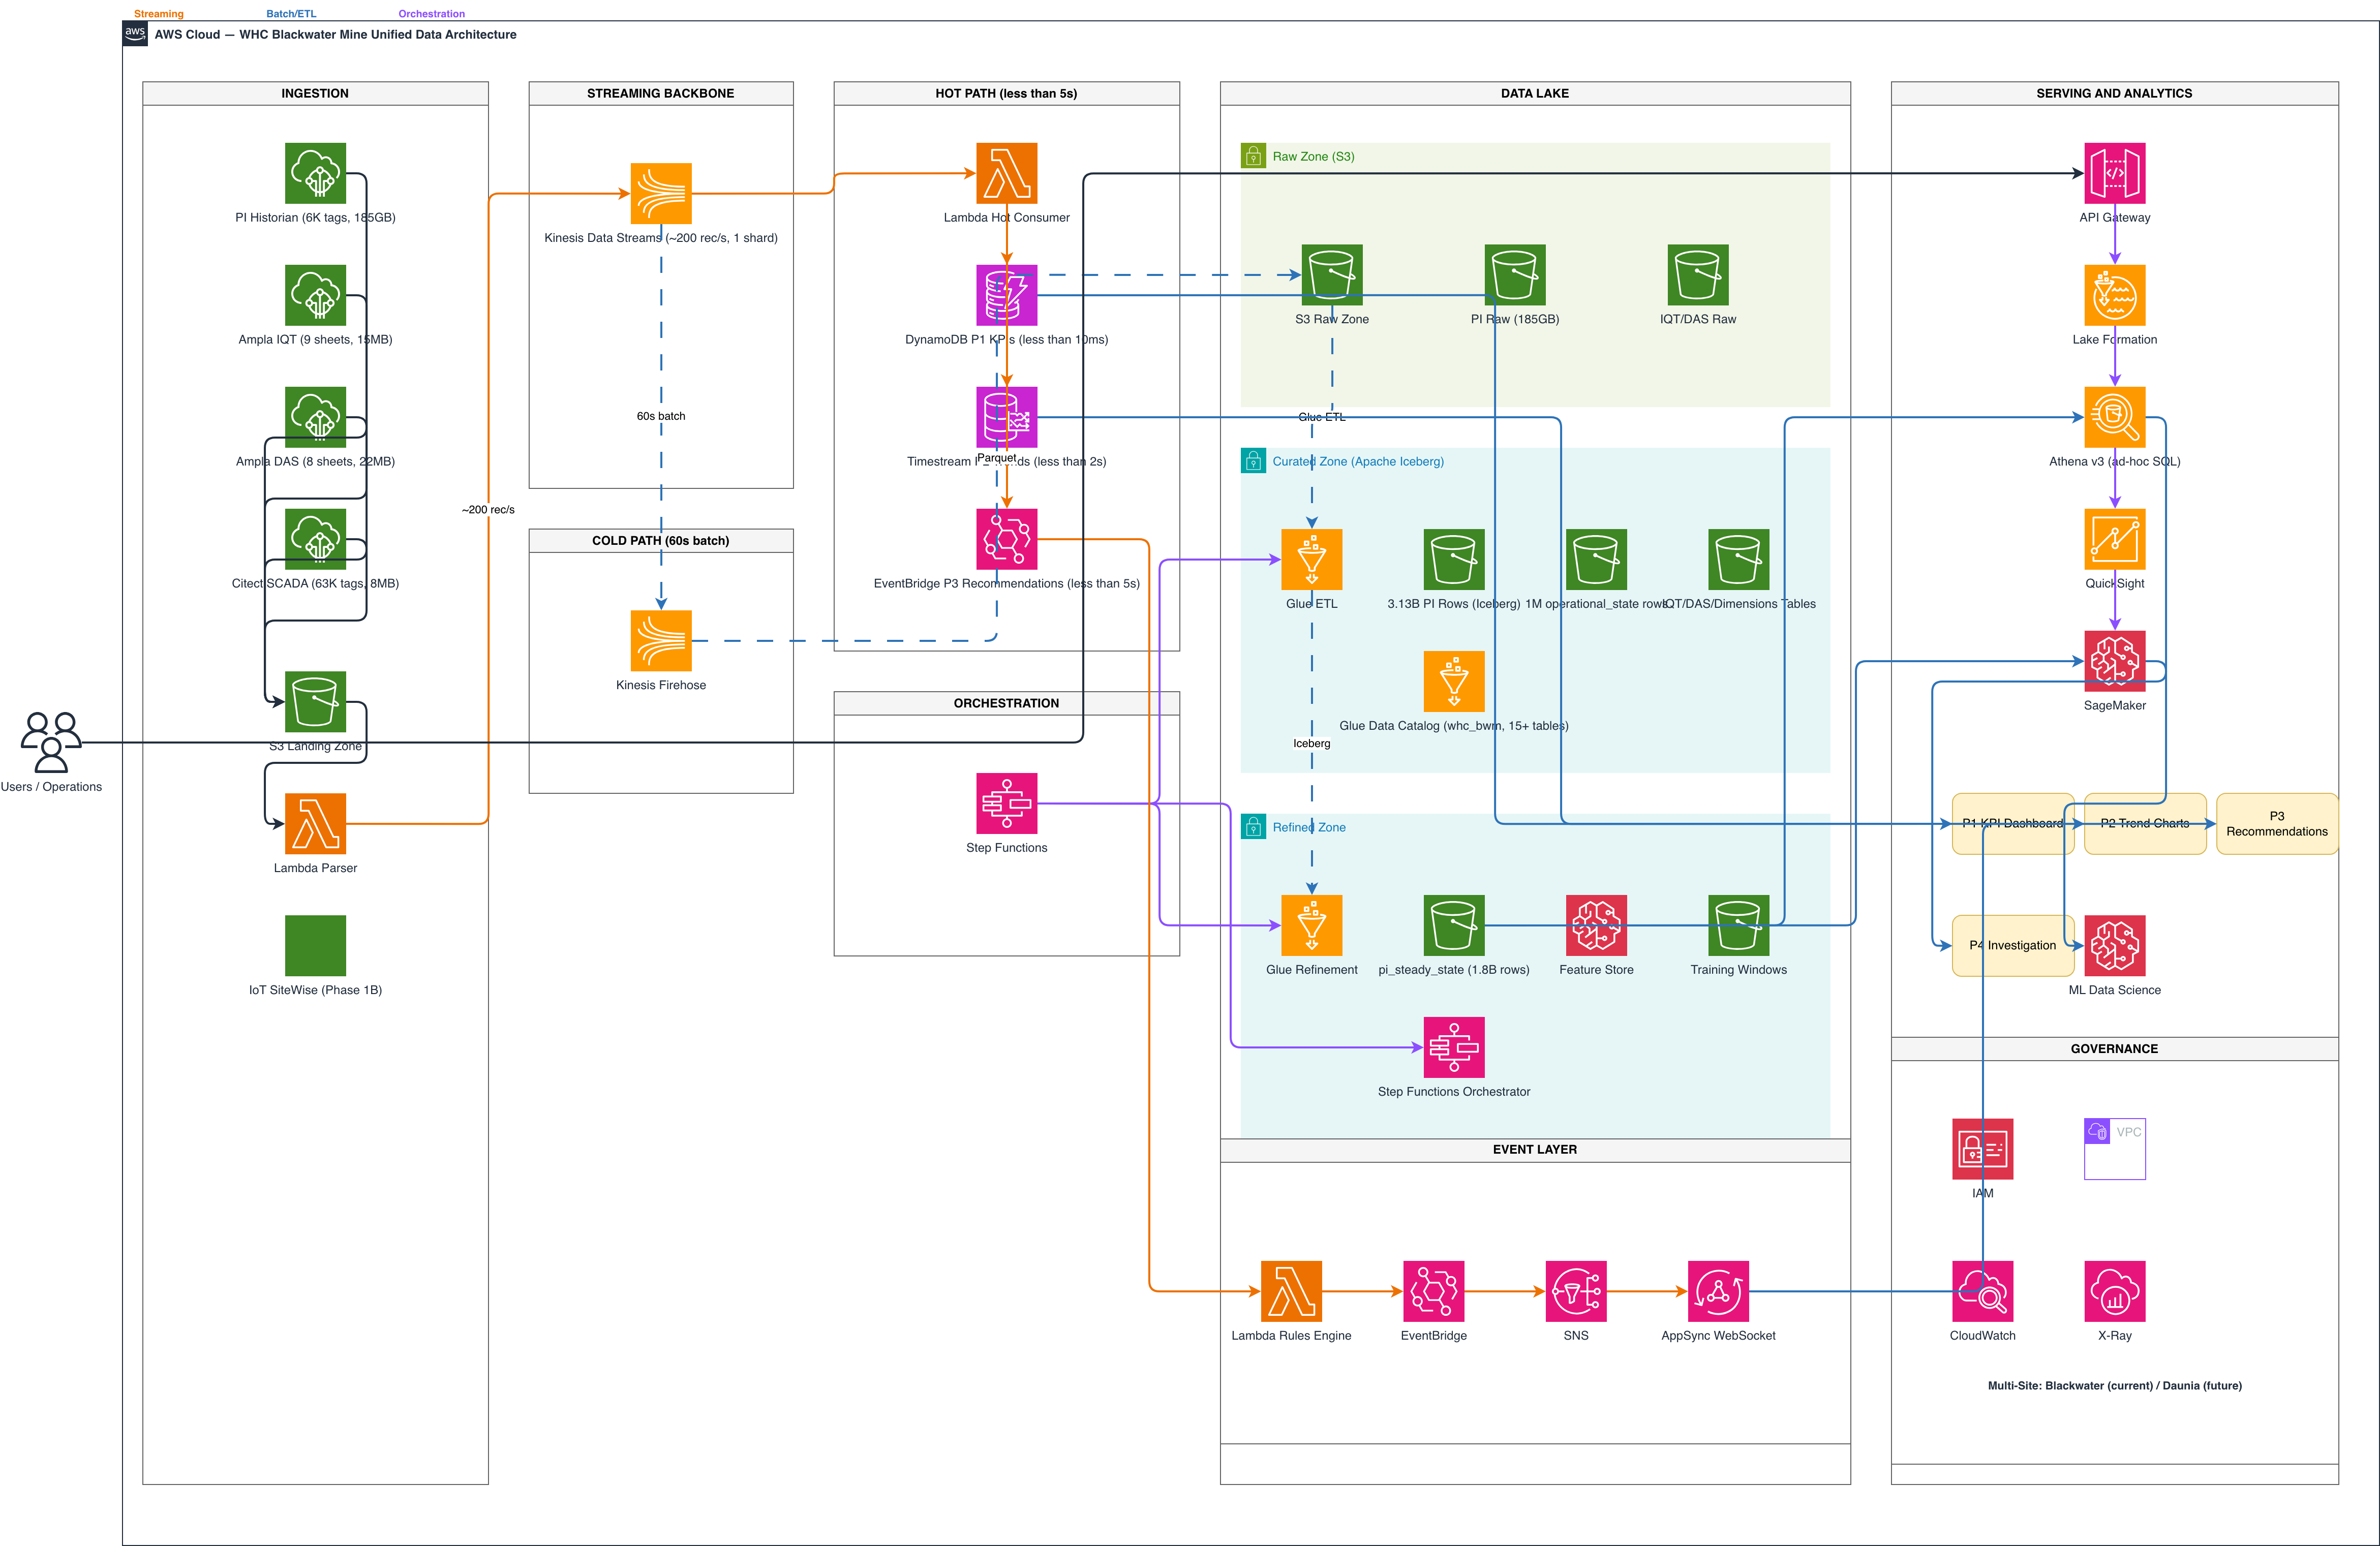2380x1546 pixels.
Task: Select the IoT SiteWise green block
Action: (315, 946)
